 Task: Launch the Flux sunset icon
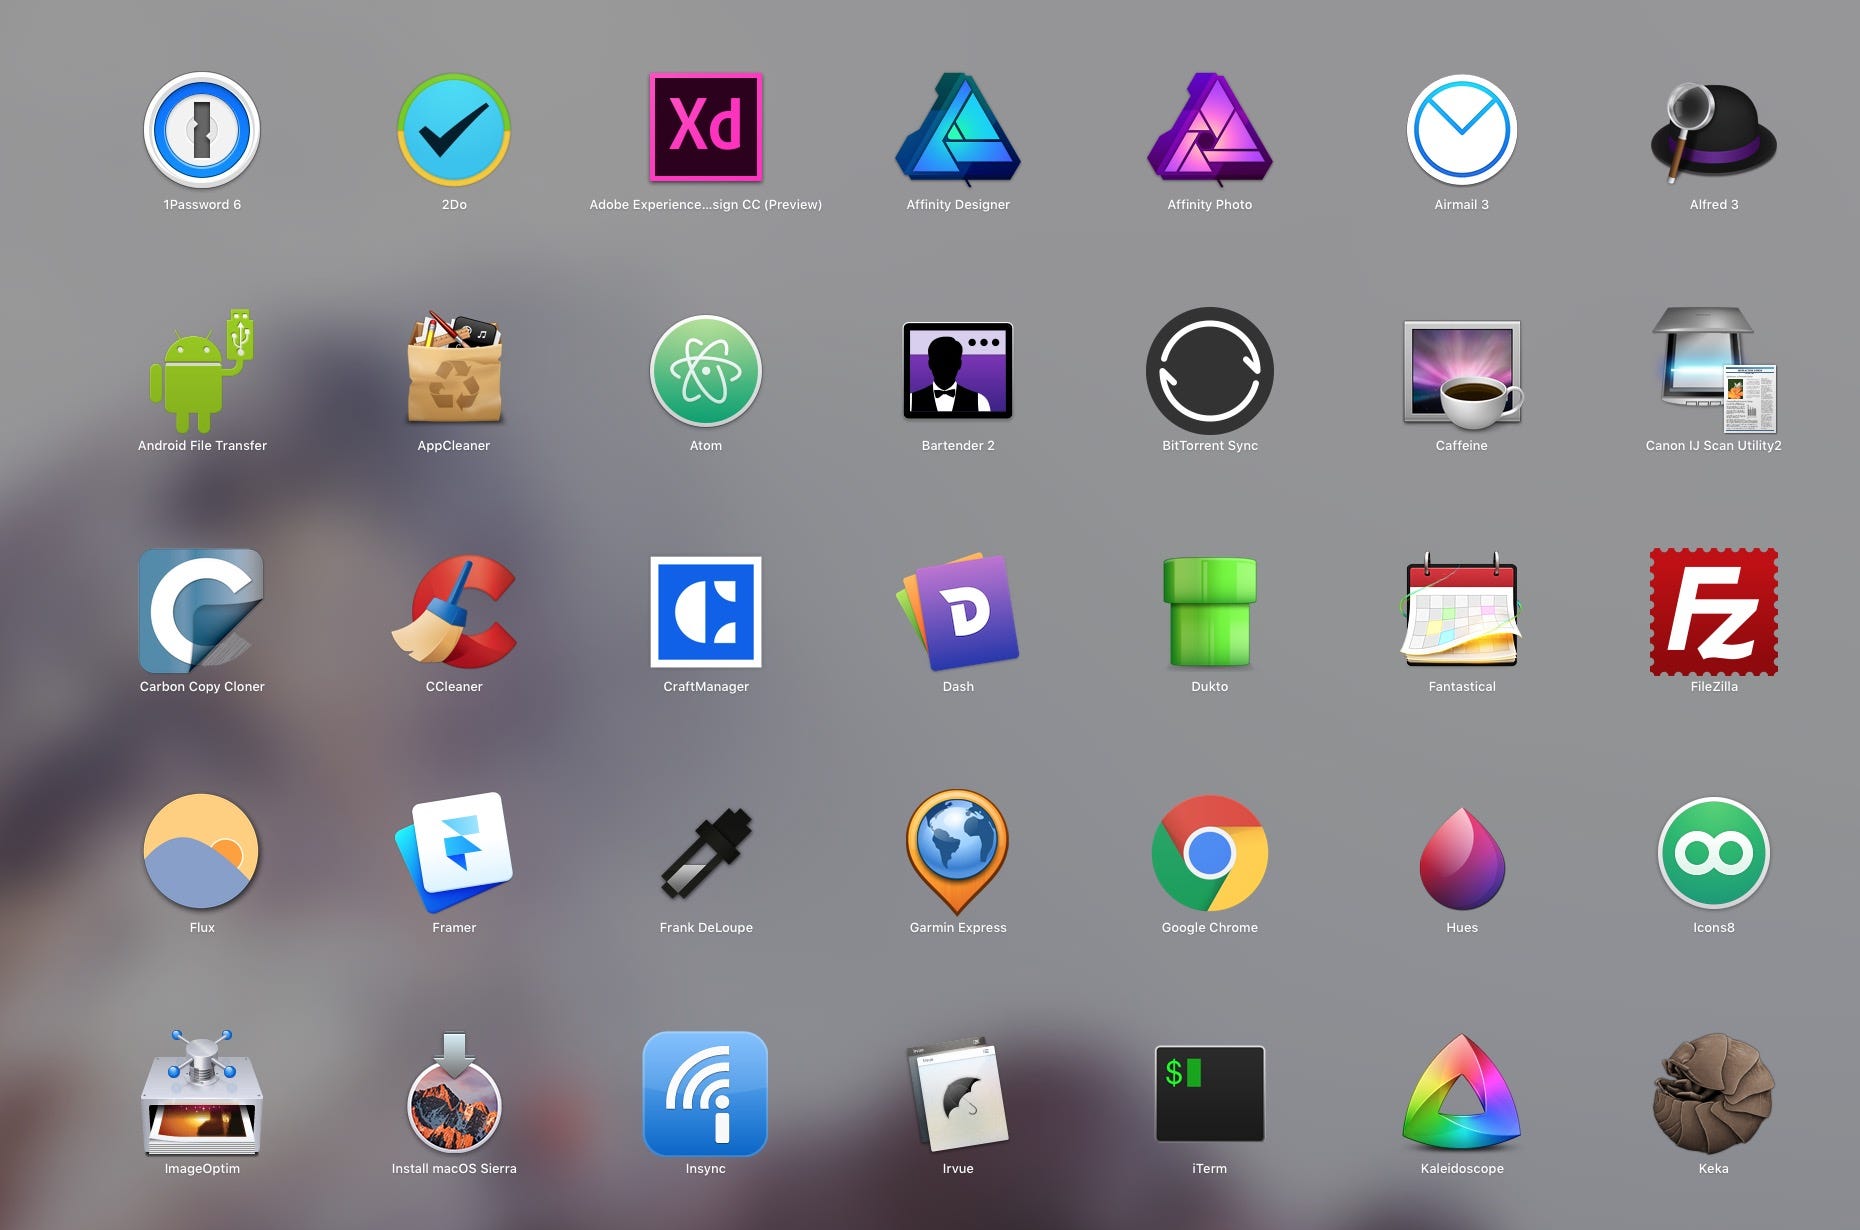pyautogui.click(x=202, y=852)
